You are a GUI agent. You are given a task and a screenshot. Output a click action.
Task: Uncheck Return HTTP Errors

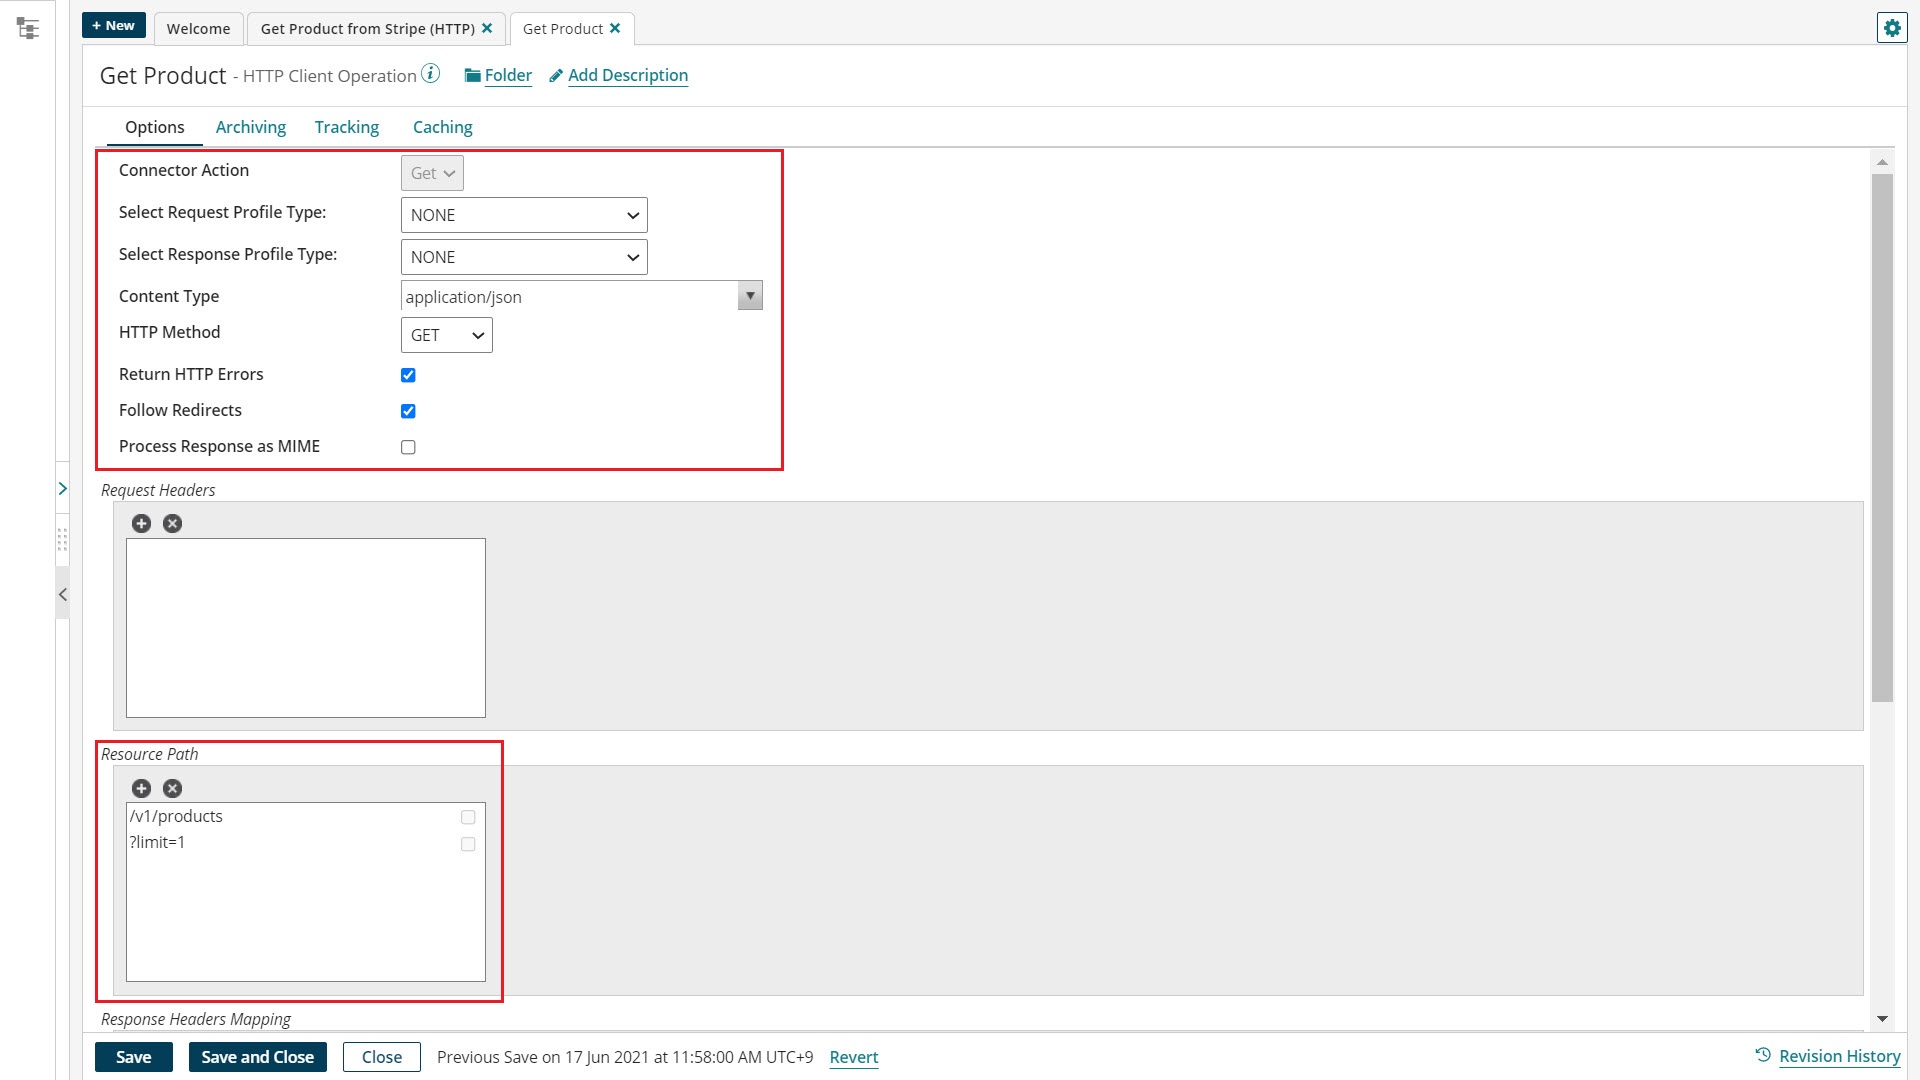click(407, 374)
